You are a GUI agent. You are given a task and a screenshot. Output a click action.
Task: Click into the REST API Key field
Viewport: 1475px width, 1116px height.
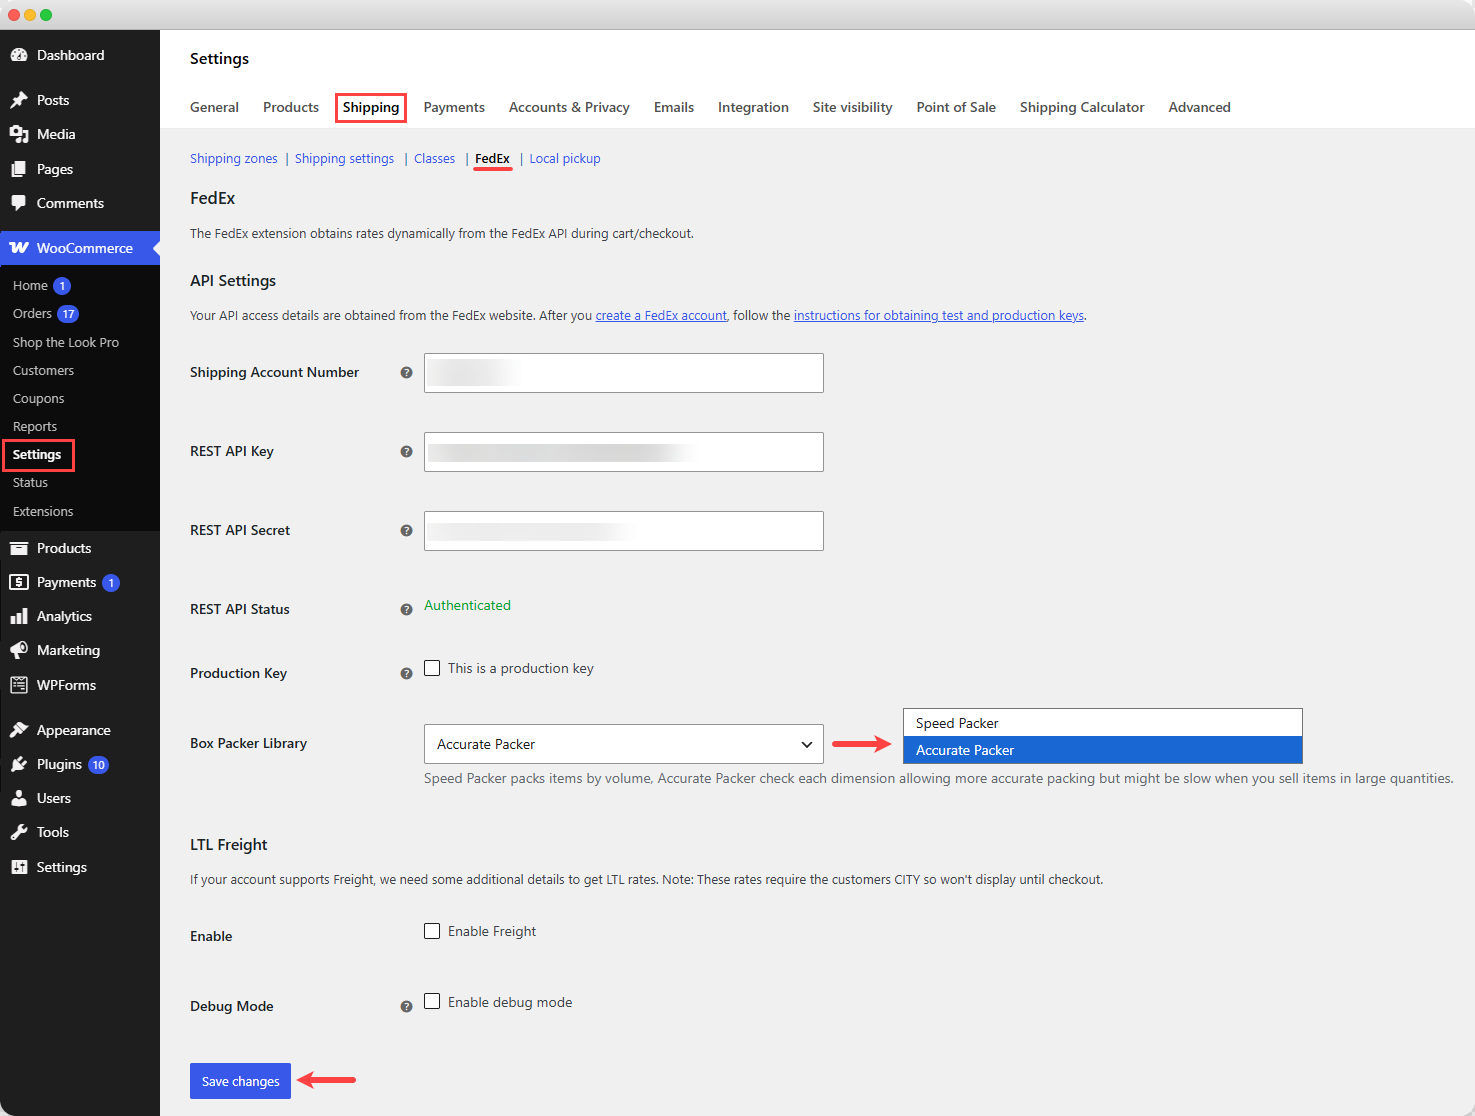tap(624, 452)
